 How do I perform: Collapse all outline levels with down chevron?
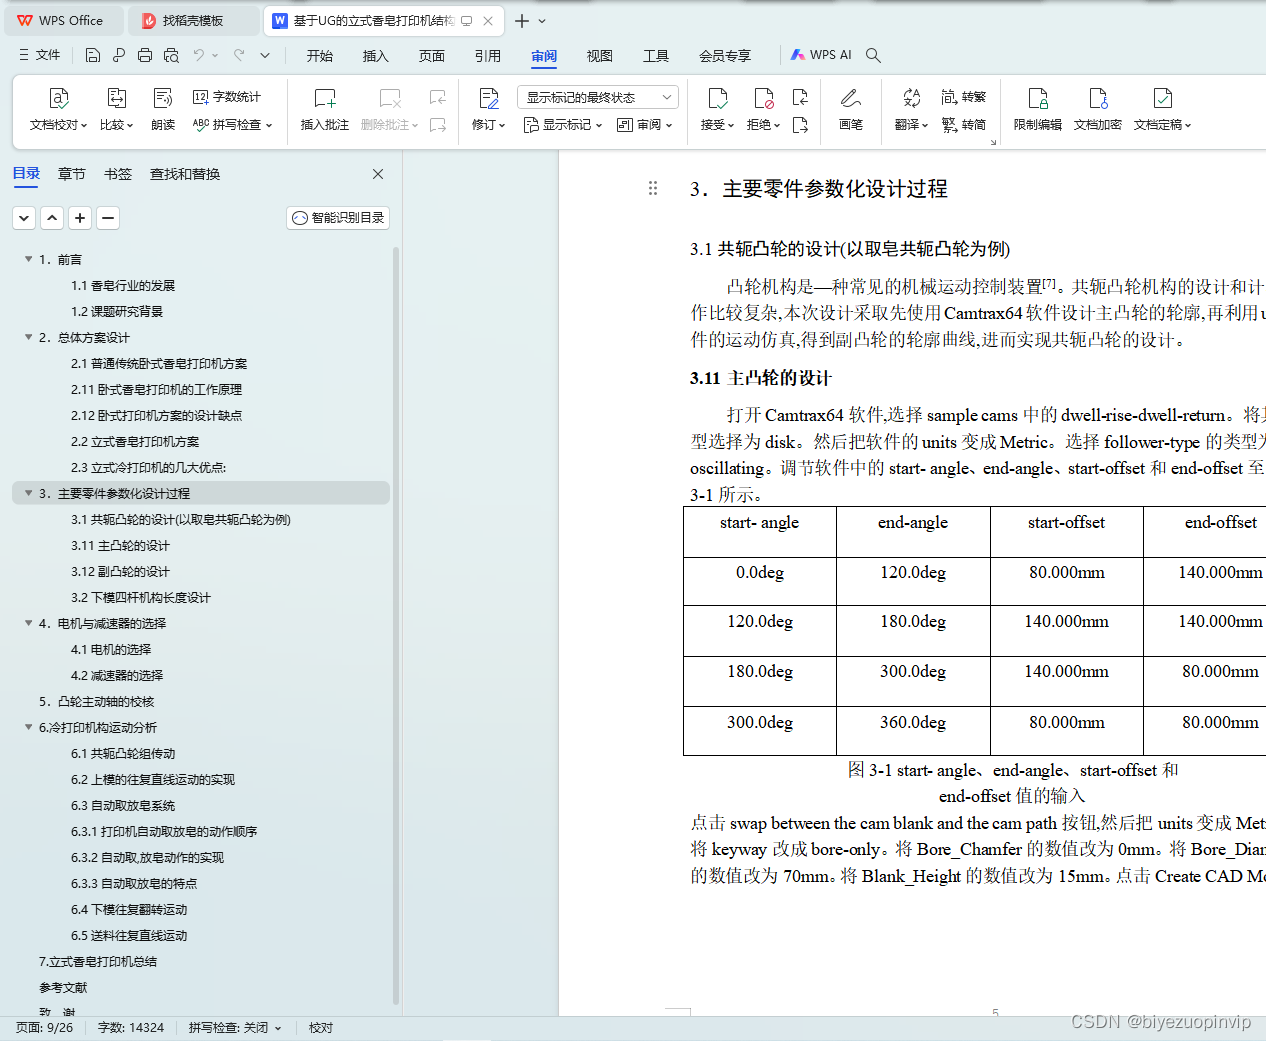pos(24,217)
